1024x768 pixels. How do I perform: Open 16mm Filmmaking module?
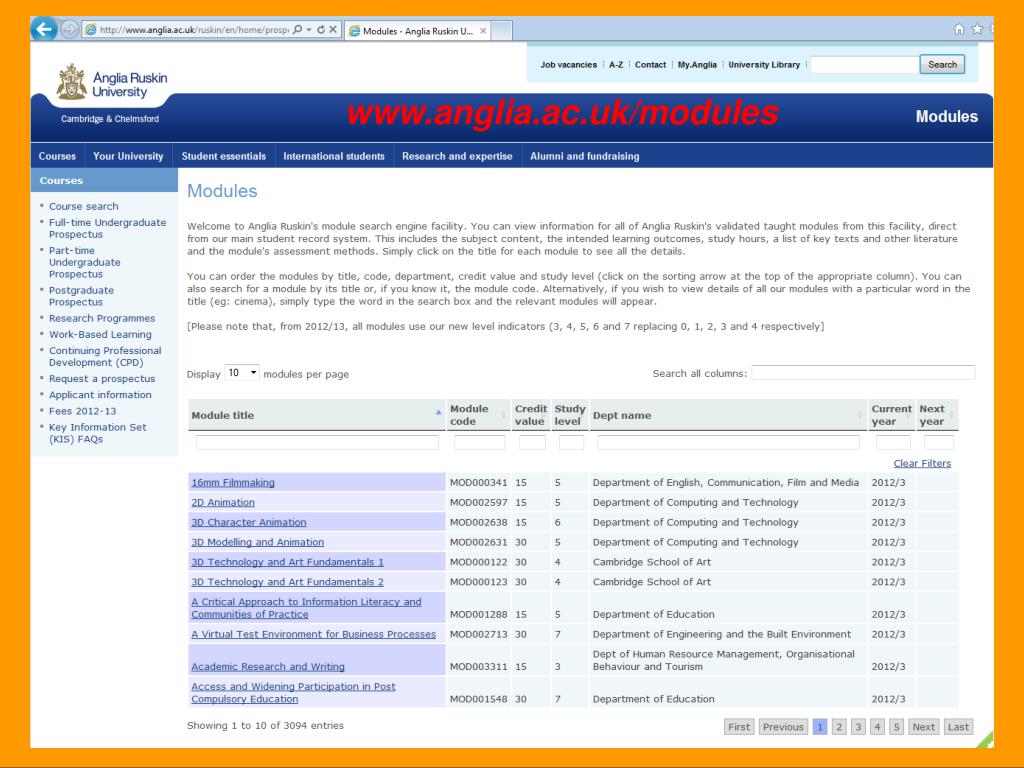coord(232,483)
